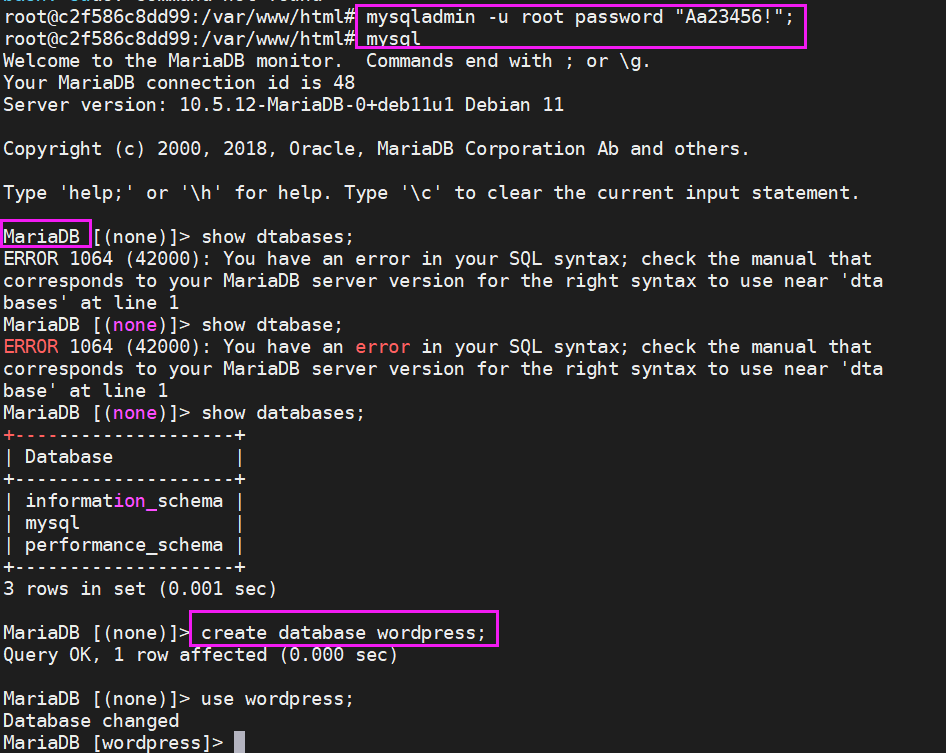
Task: Click the cursor at the MariaDB [wordpress] prompt
Action: [239, 742]
